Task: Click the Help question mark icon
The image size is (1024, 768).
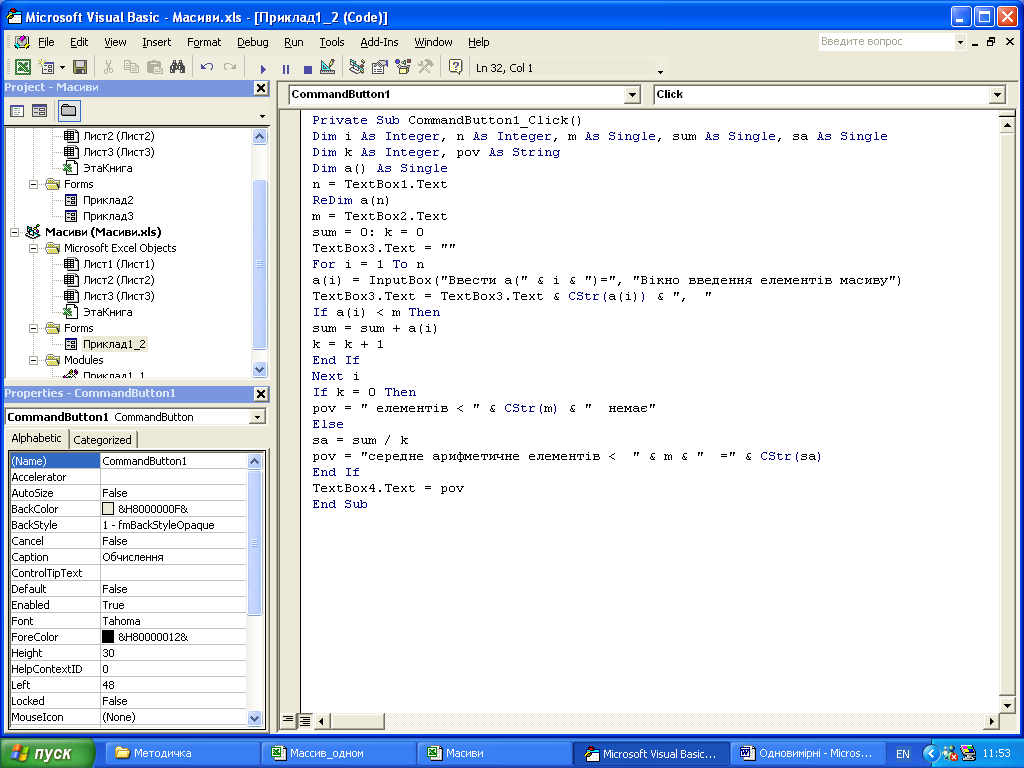Action: [x=456, y=67]
